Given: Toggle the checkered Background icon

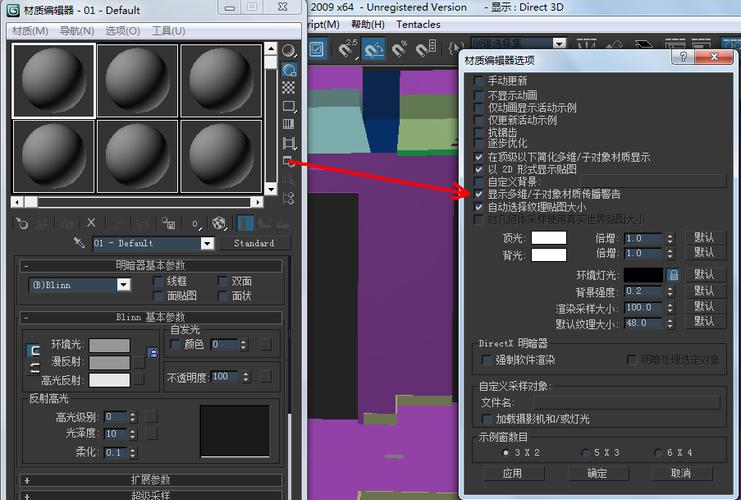Looking at the screenshot, I should [289, 87].
